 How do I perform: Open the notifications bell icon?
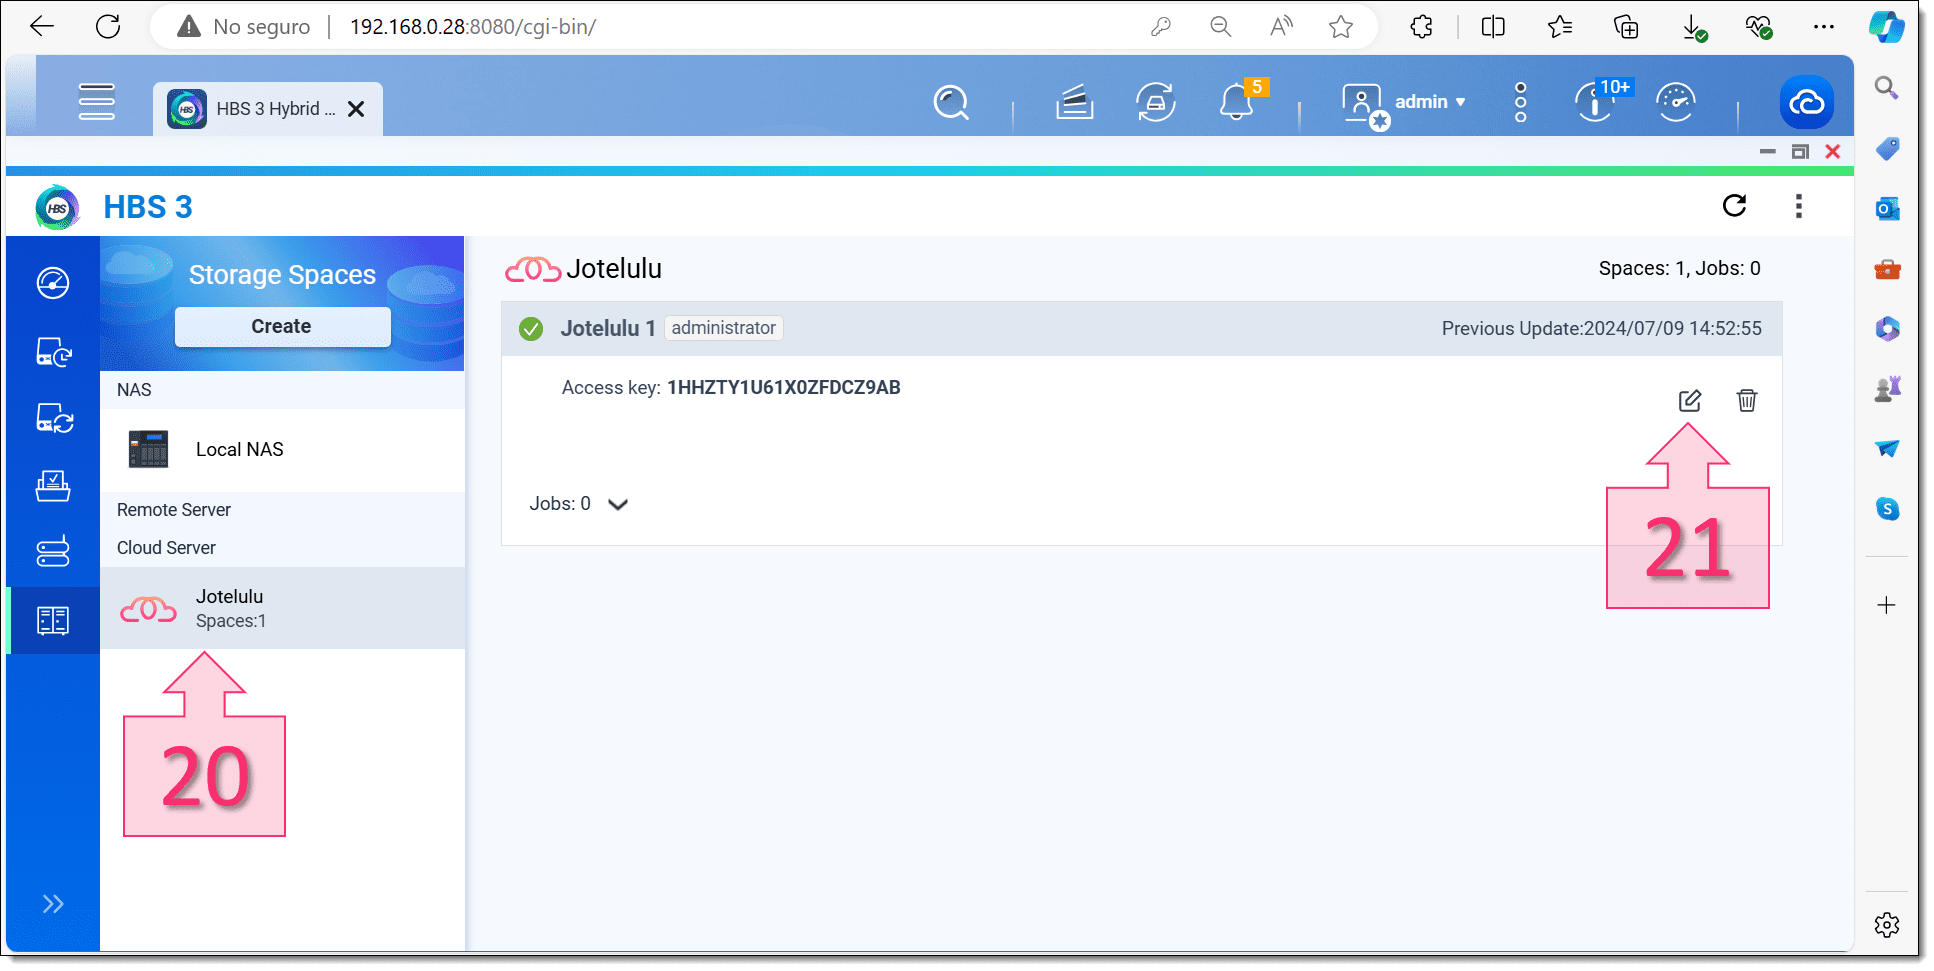tap(1236, 102)
